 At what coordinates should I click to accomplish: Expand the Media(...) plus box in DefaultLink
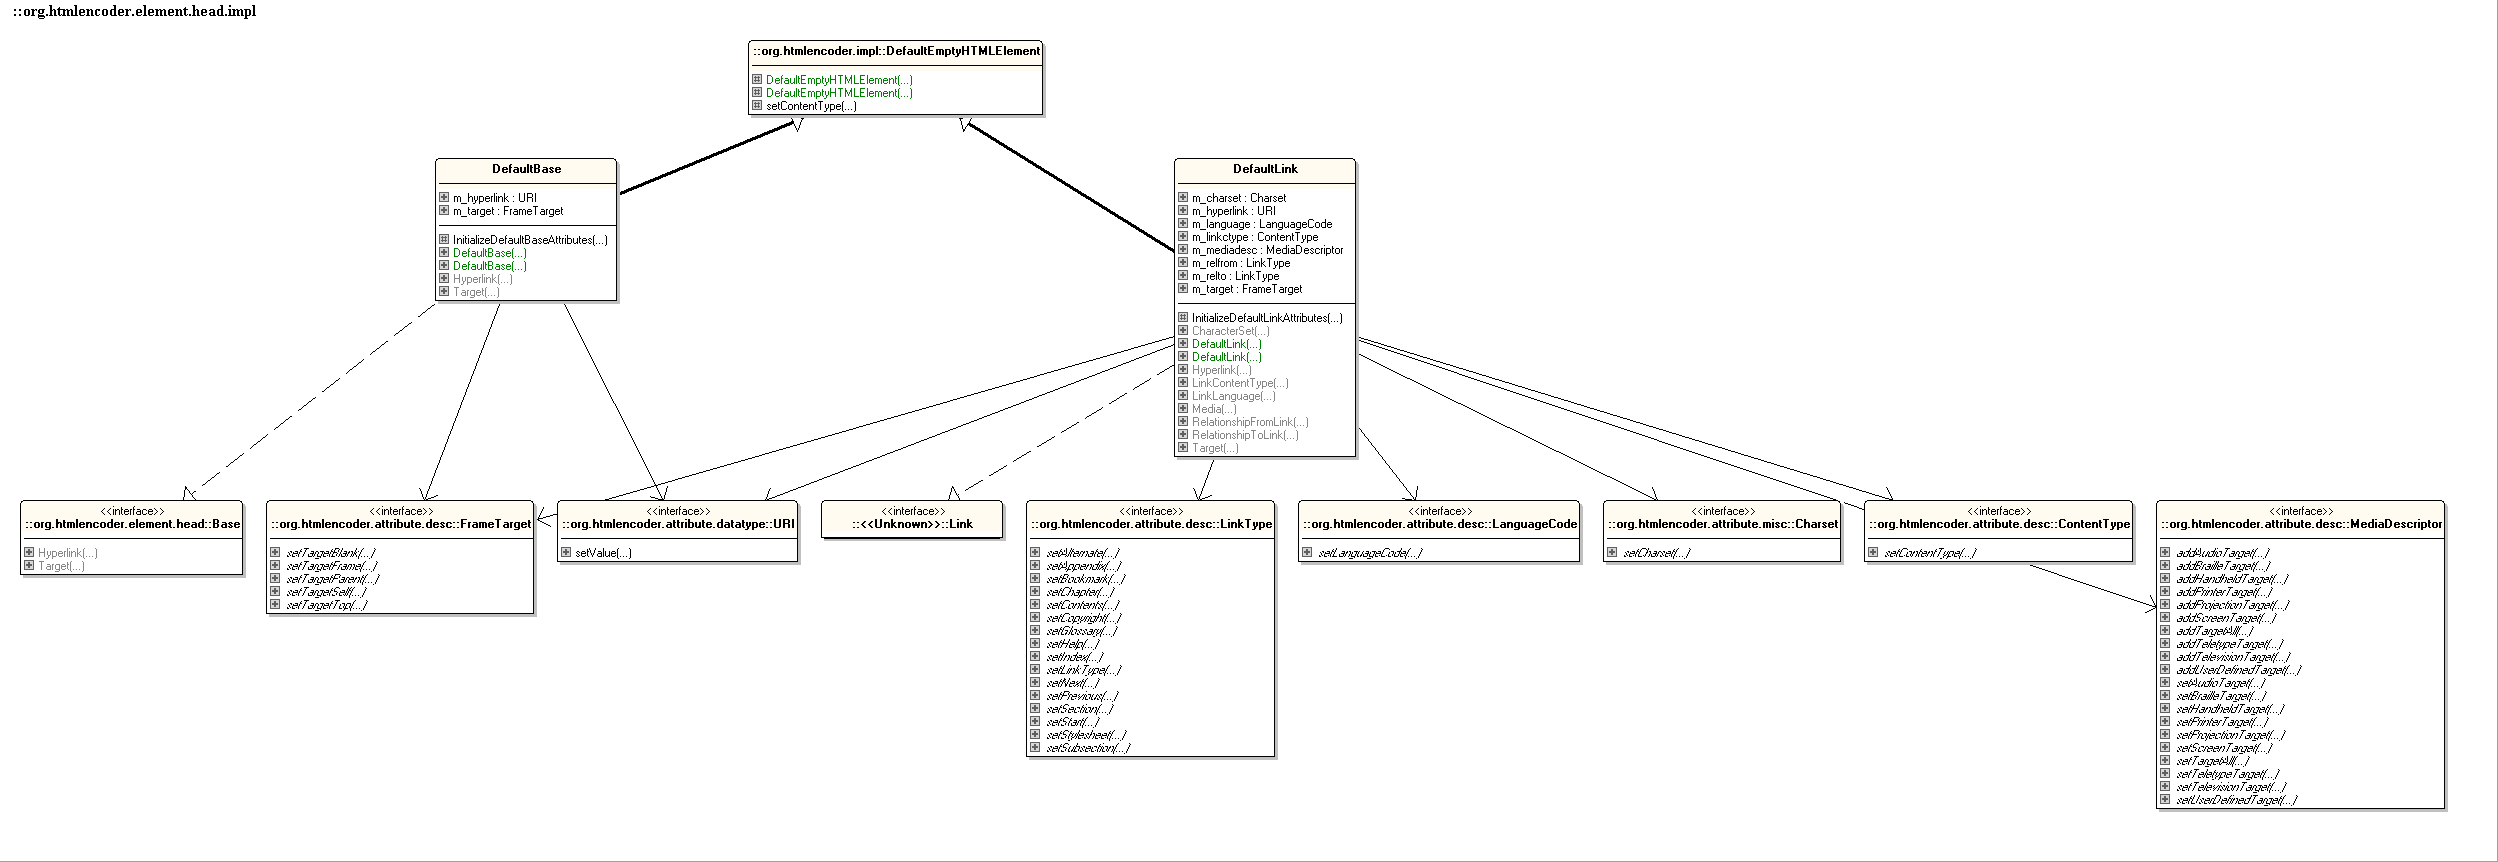tap(1183, 409)
